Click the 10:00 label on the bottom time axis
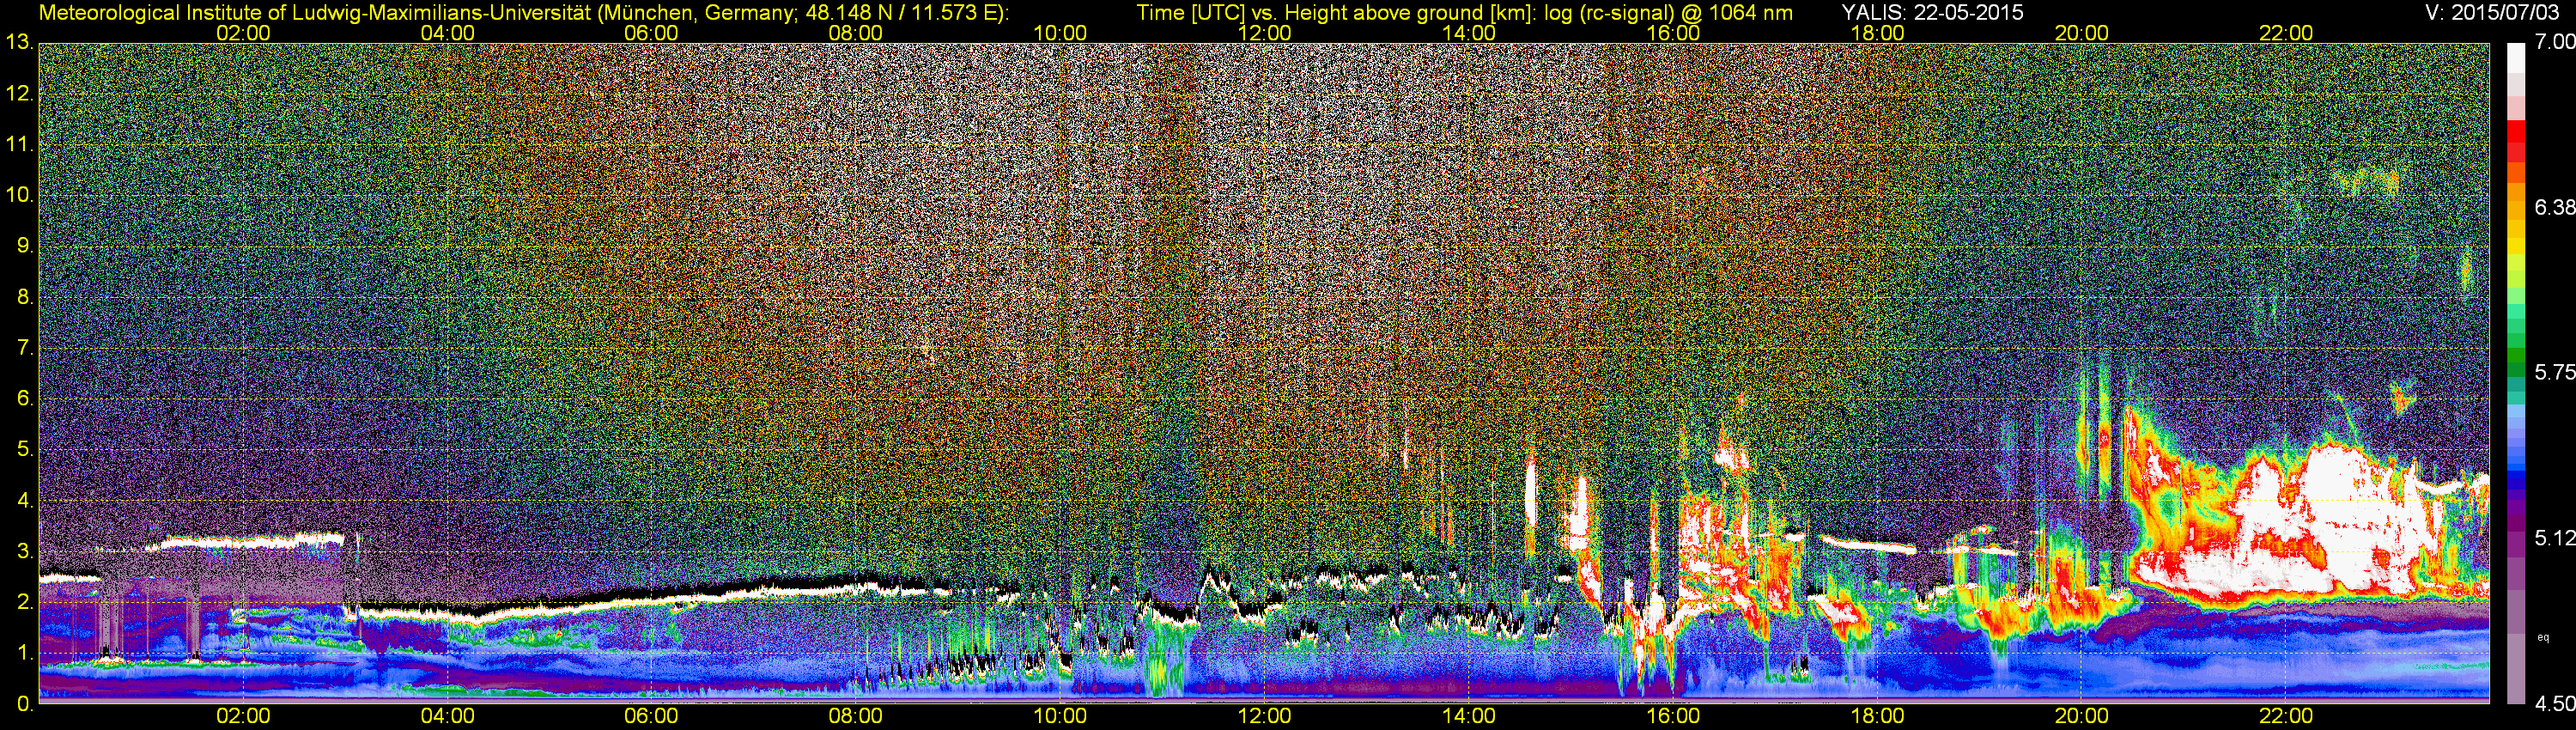The image size is (2576, 730). (x=1060, y=717)
